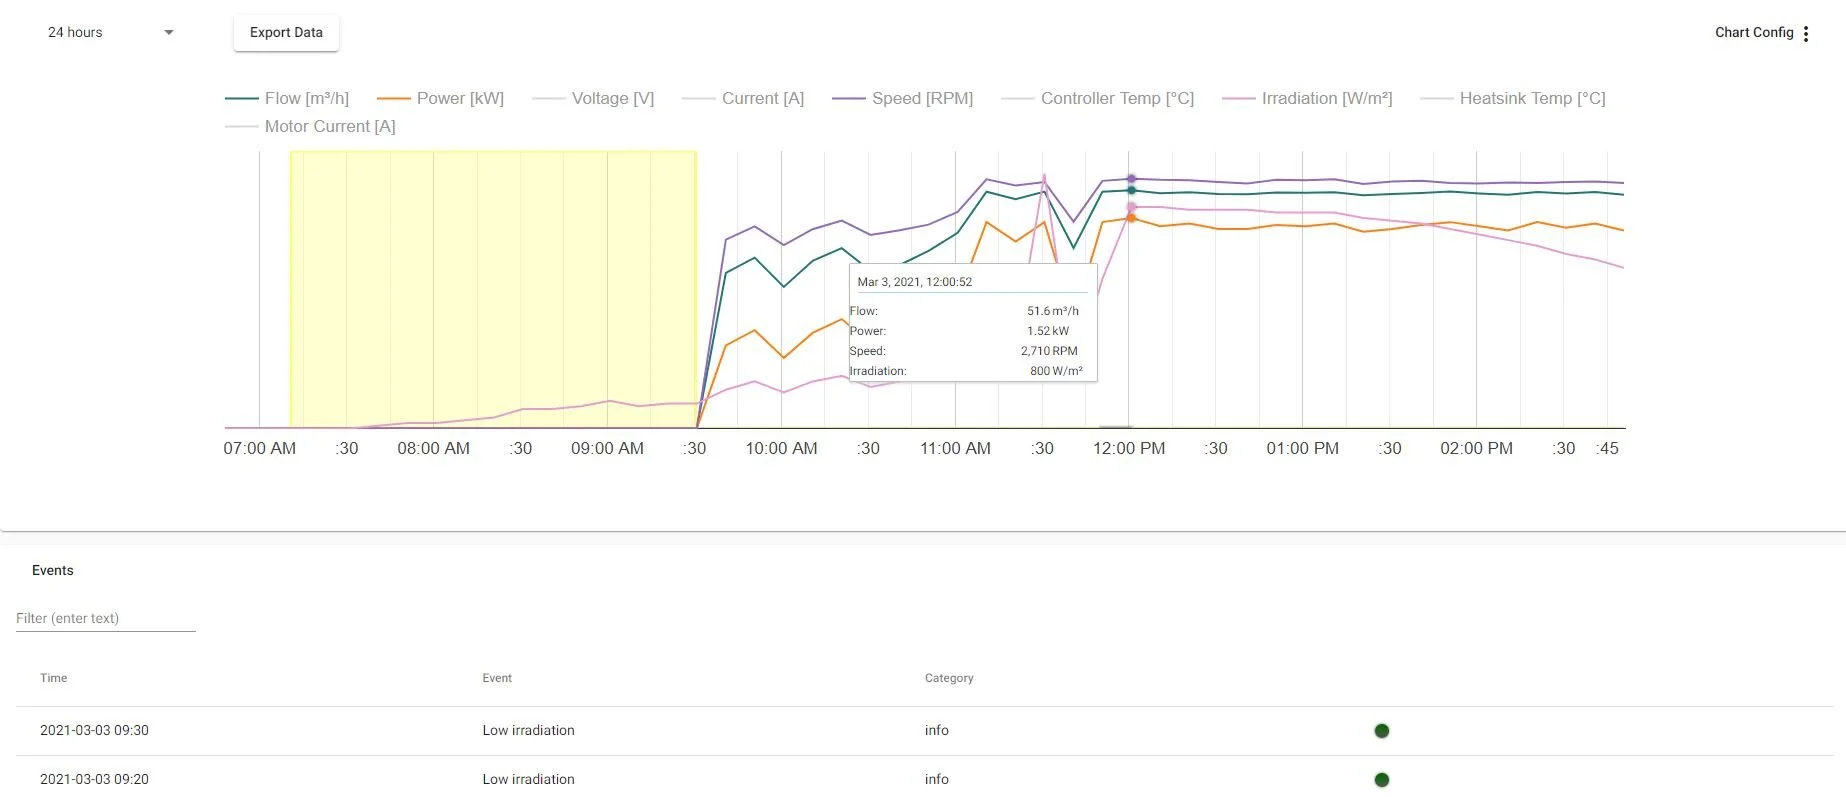Enable the Motor Current [A] series
This screenshot has width=1846, height=797.
[x=310, y=126]
